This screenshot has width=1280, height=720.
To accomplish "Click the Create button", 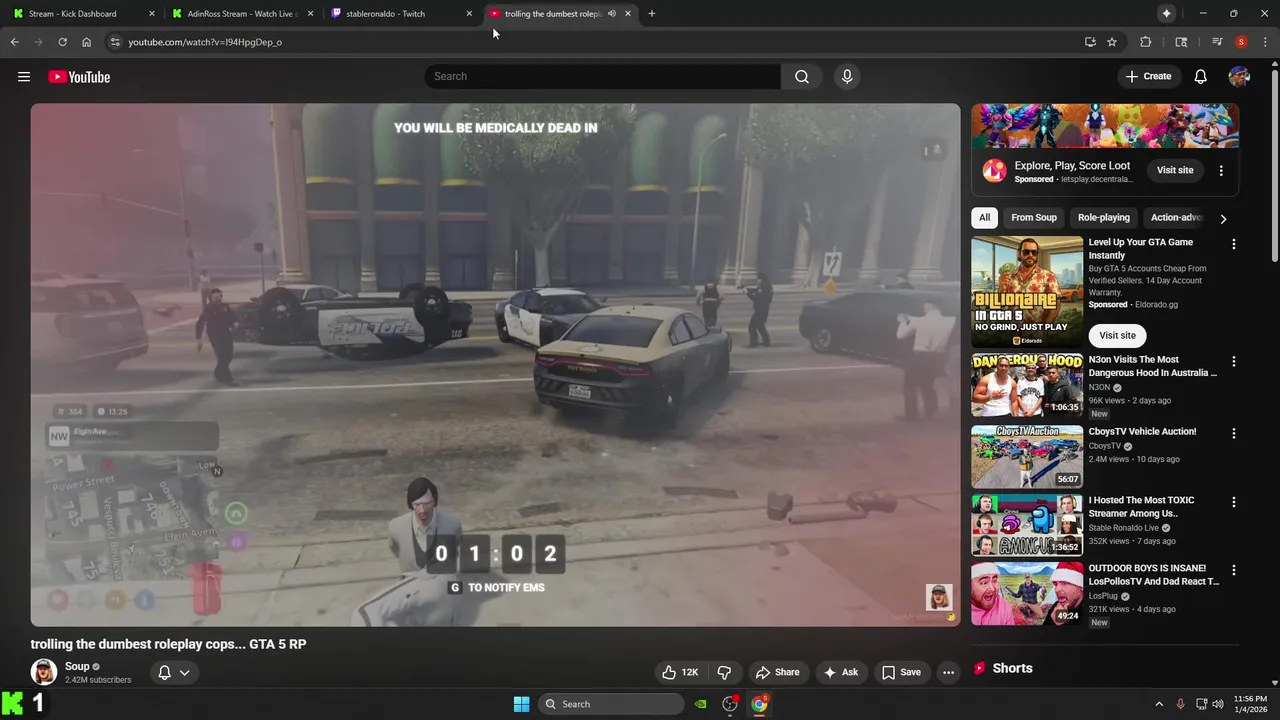I will pyautogui.click(x=1148, y=77).
